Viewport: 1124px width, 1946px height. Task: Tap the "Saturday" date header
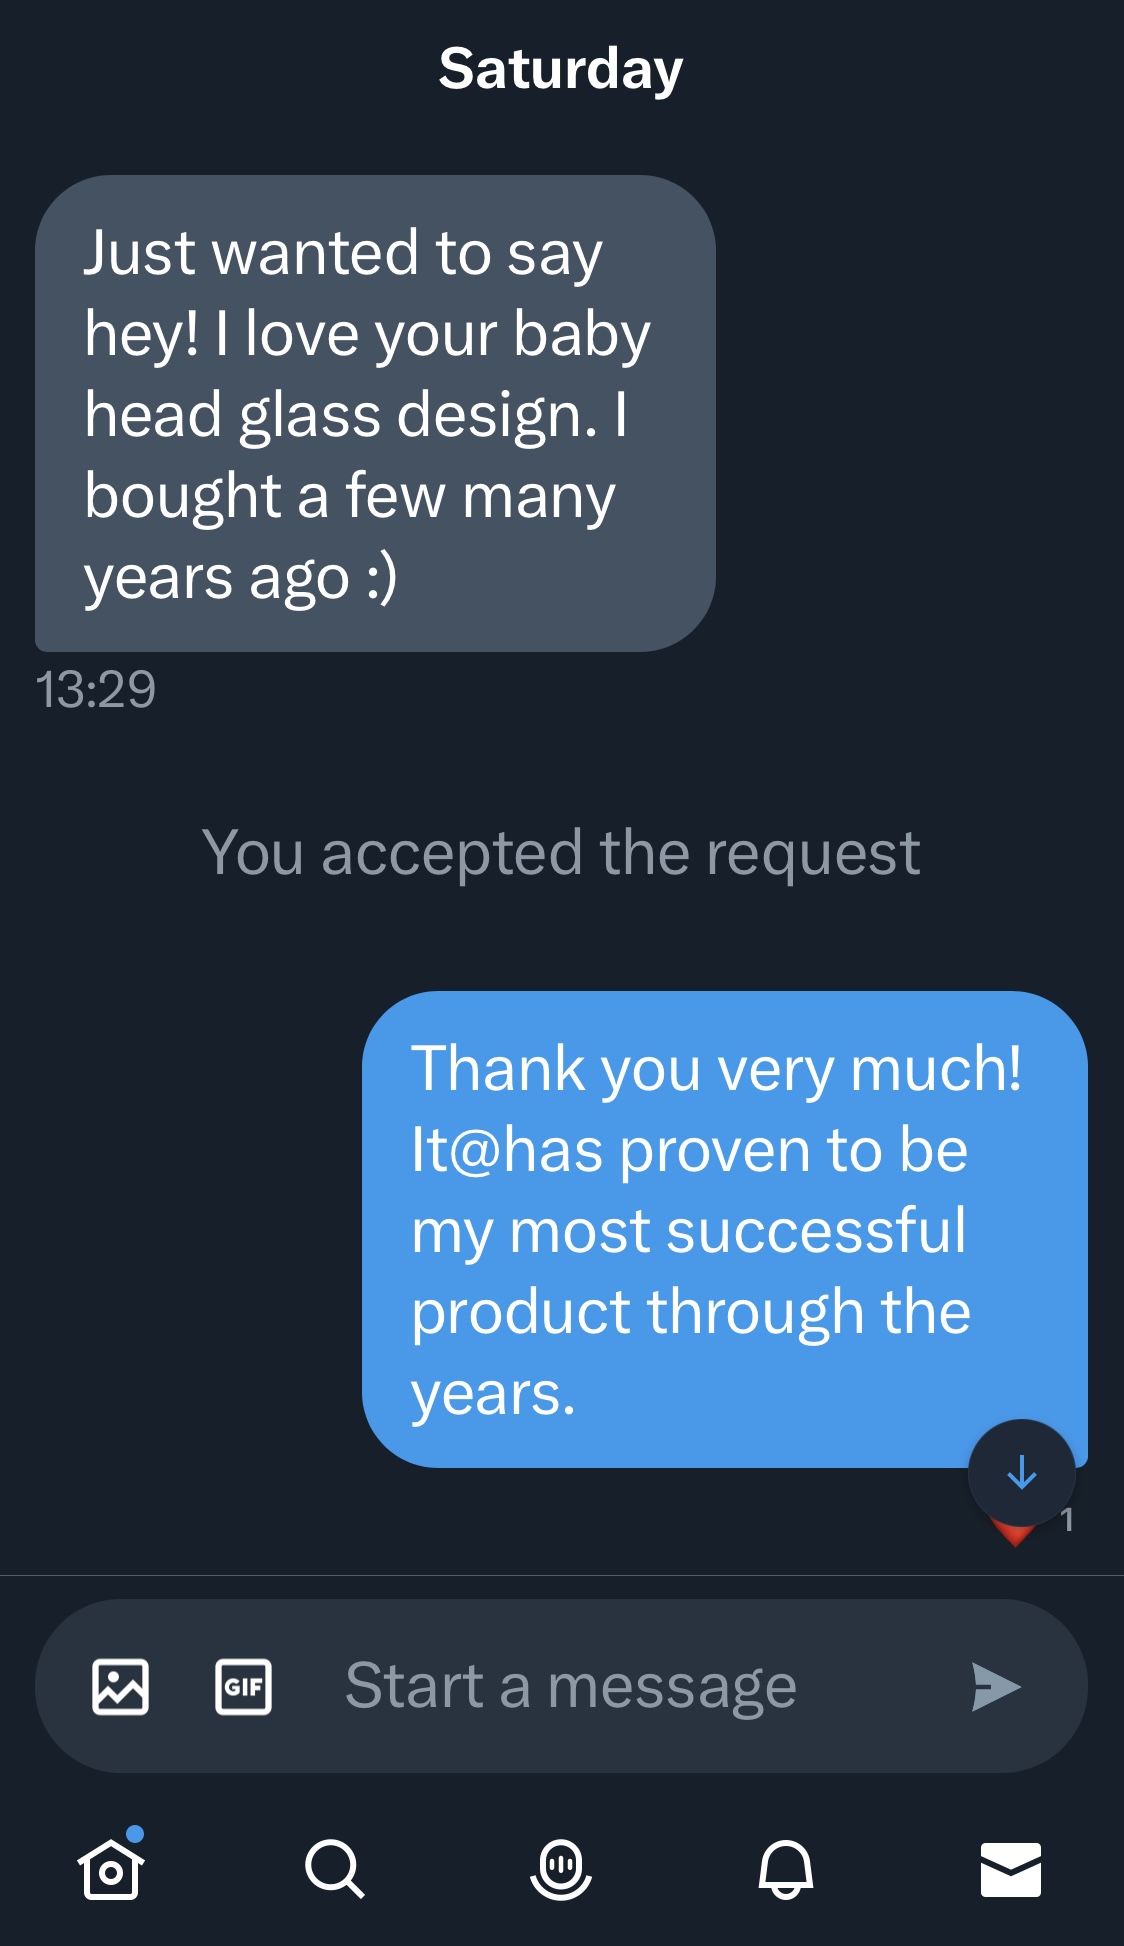[x=561, y=69]
